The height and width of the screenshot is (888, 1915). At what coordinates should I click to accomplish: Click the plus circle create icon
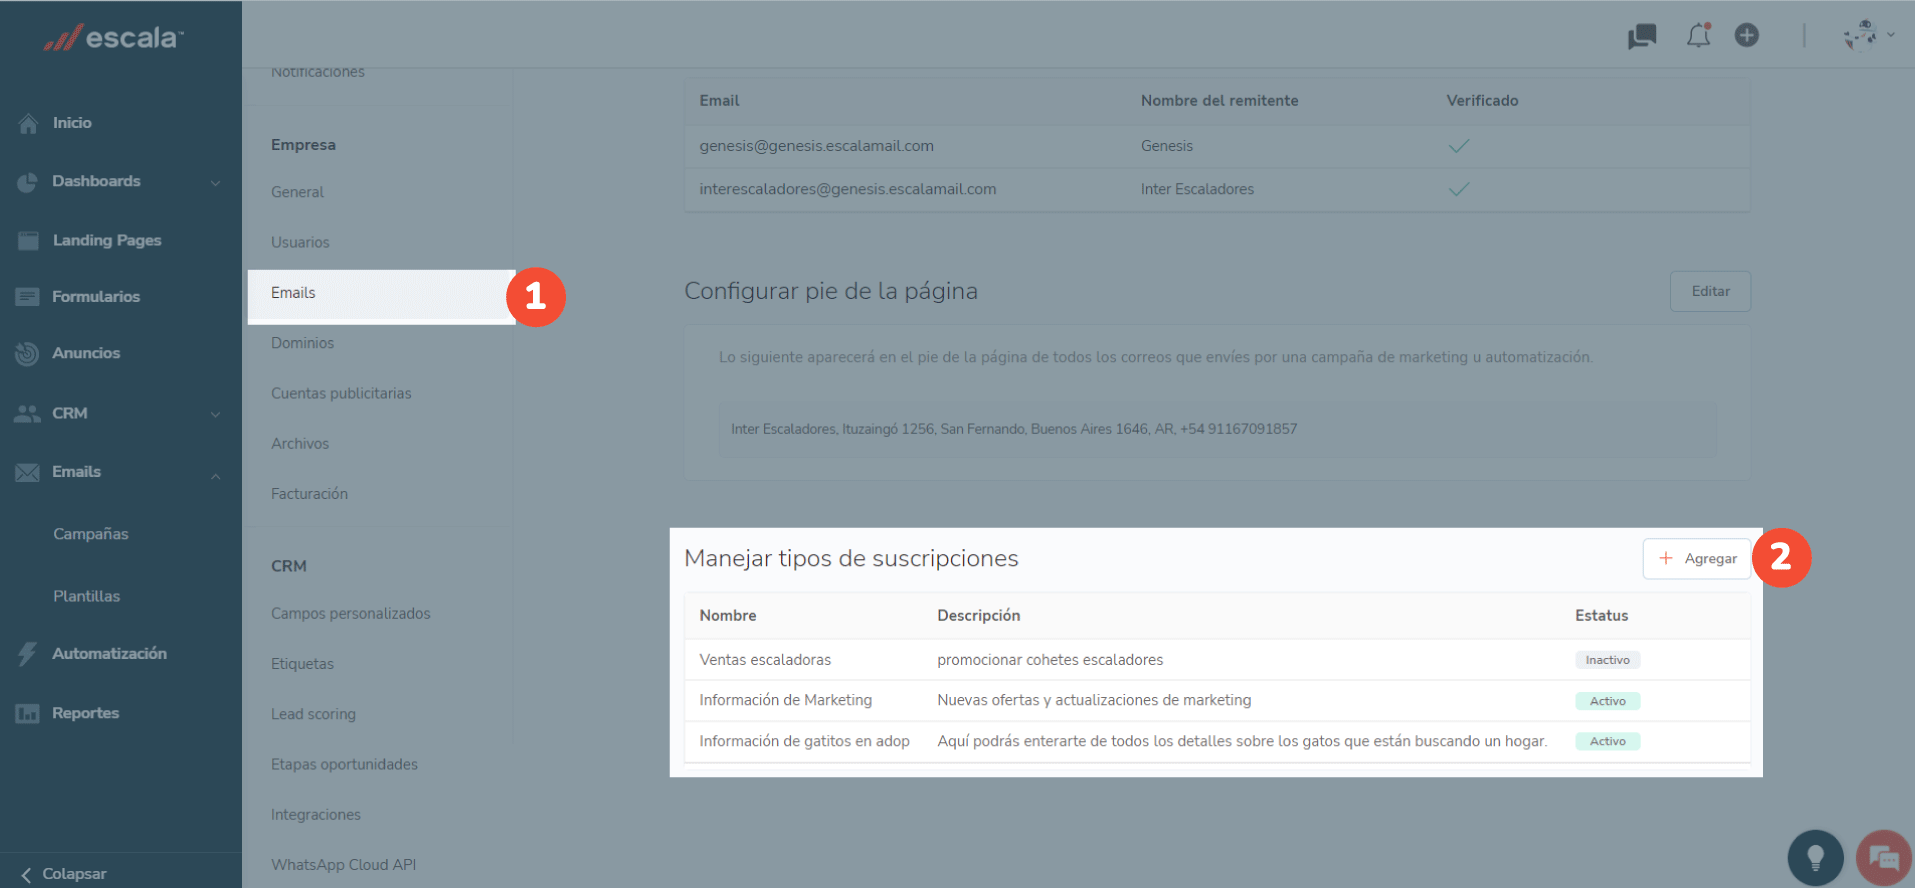click(x=1747, y=36)
